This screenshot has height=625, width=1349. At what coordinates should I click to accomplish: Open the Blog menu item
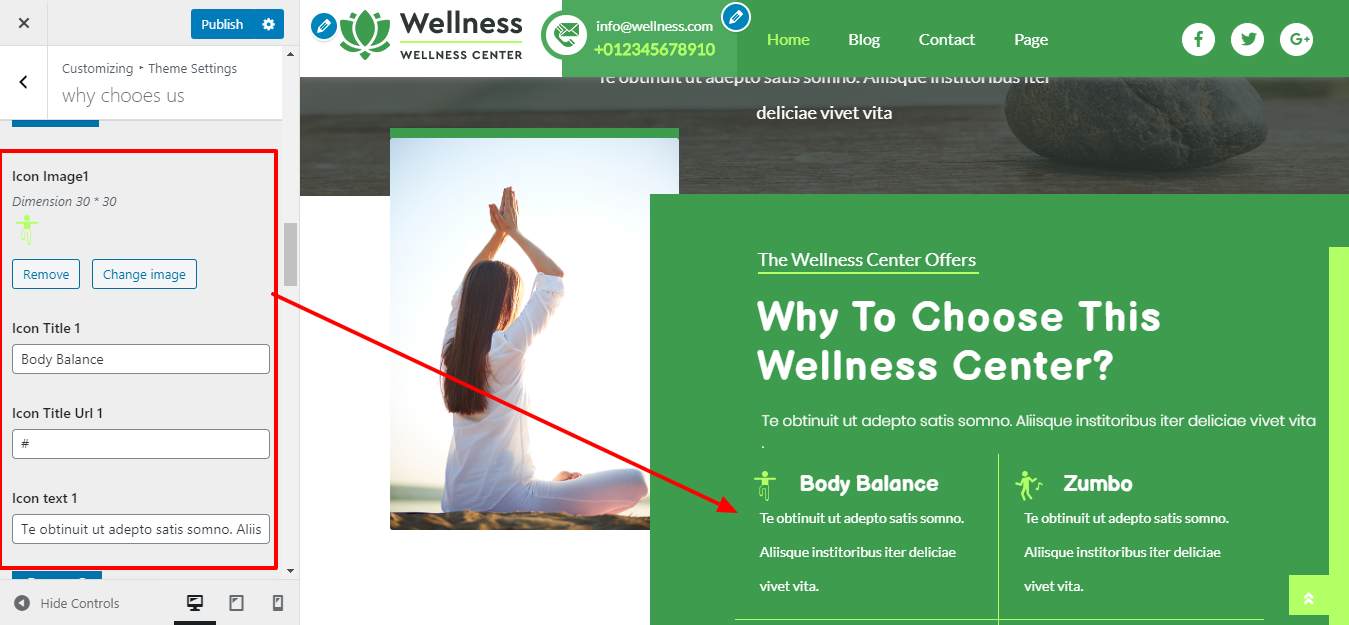click(864, 39)
